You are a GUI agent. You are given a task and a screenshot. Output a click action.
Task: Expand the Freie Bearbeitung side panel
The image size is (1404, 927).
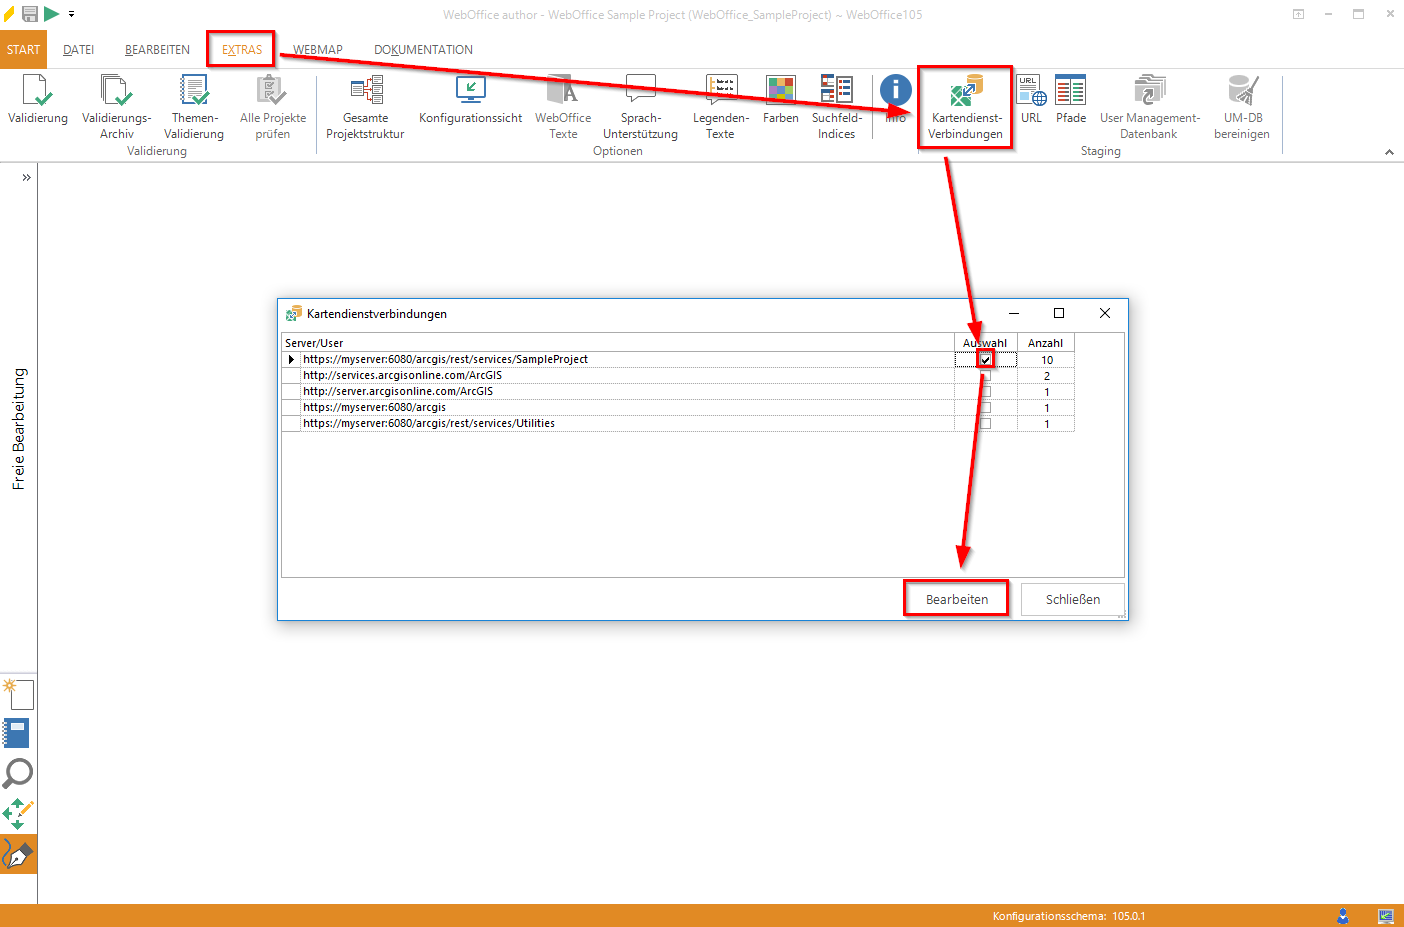[26, 178]
